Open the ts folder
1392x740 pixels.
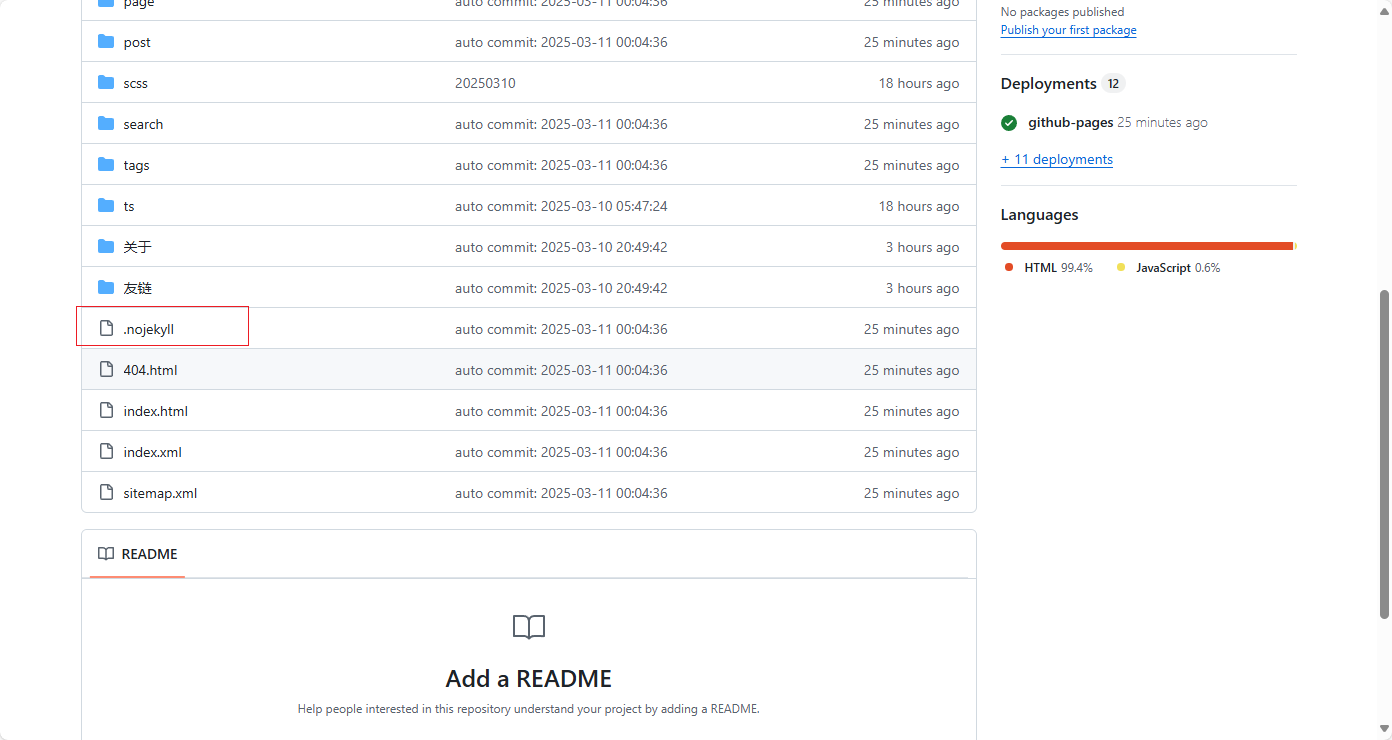click(129, 206)
